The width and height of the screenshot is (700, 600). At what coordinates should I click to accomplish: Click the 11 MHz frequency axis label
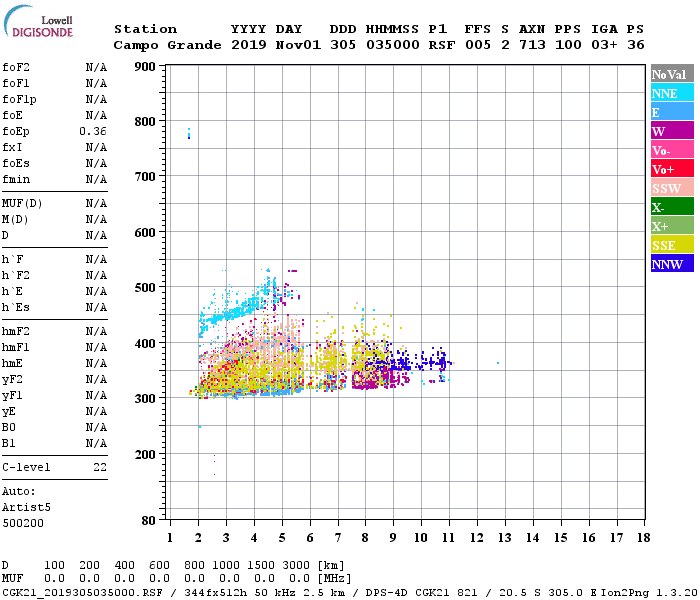coord(448,538)
